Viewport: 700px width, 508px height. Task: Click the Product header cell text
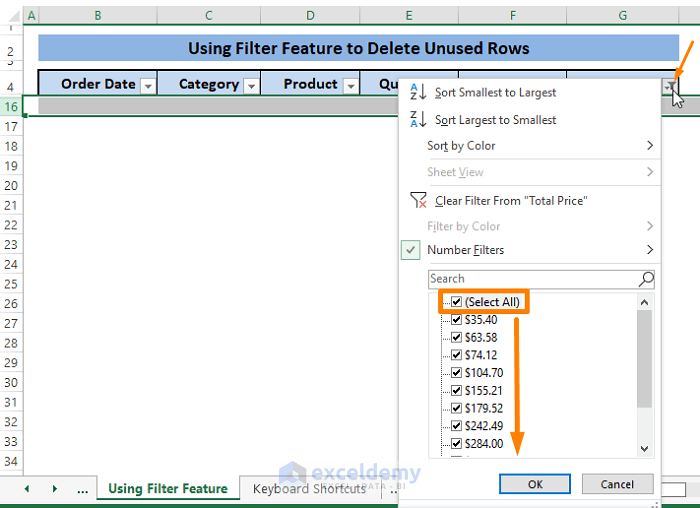pos(311,84)
